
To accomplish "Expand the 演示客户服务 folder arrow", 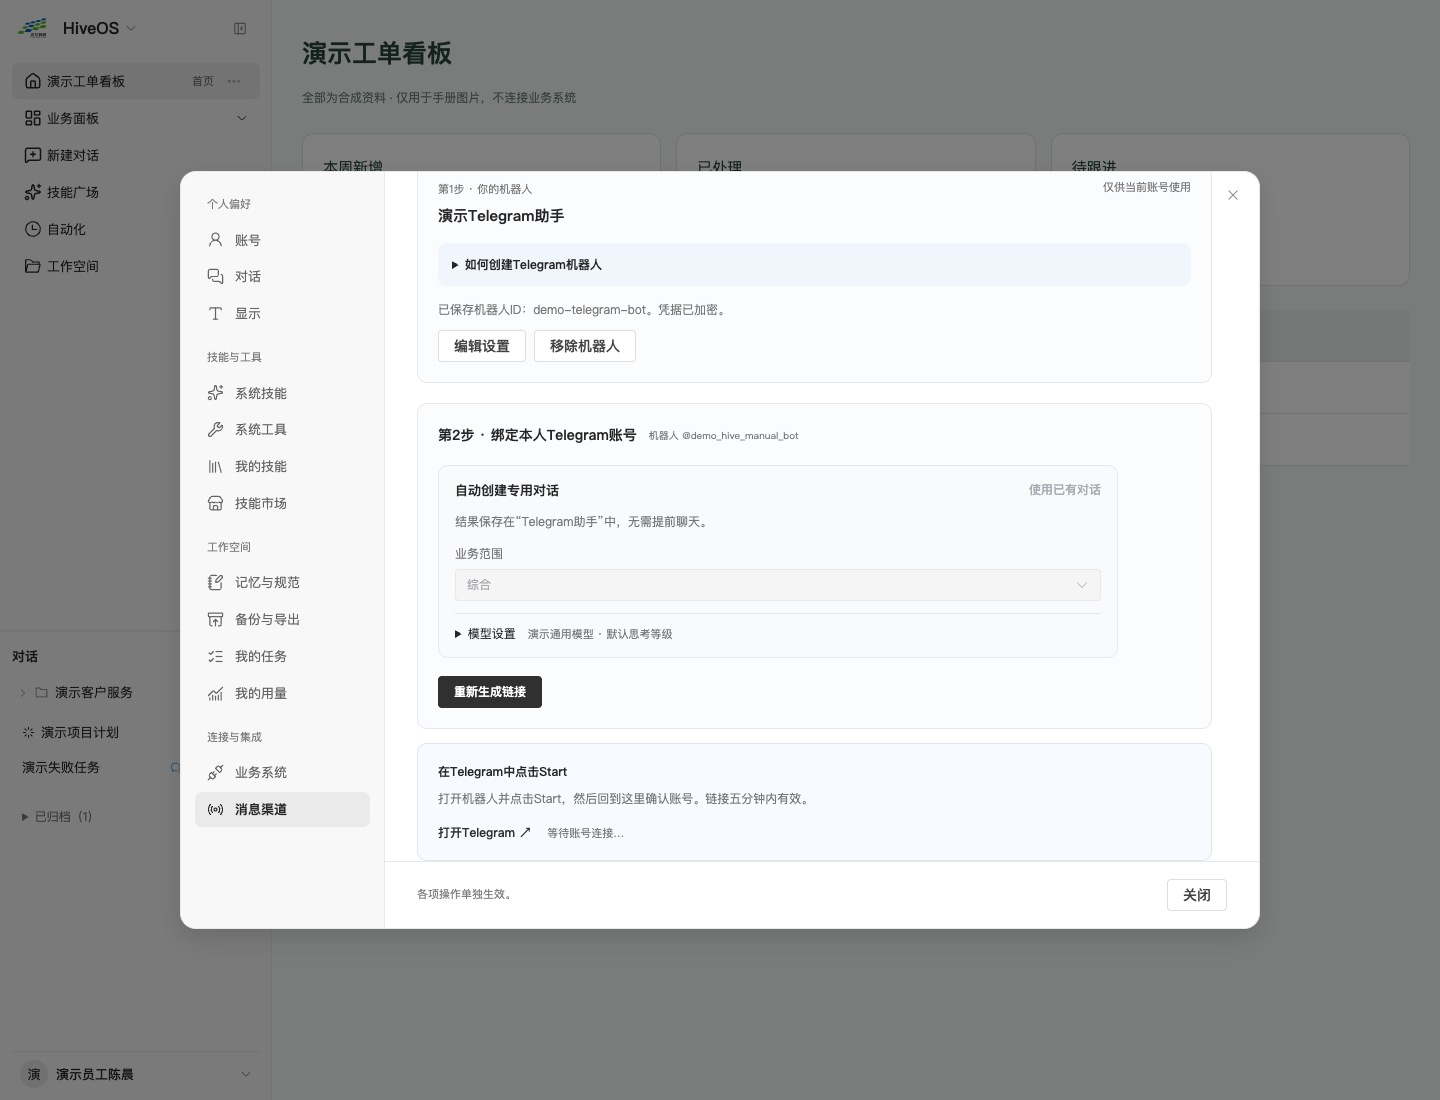I will [23, 692].
